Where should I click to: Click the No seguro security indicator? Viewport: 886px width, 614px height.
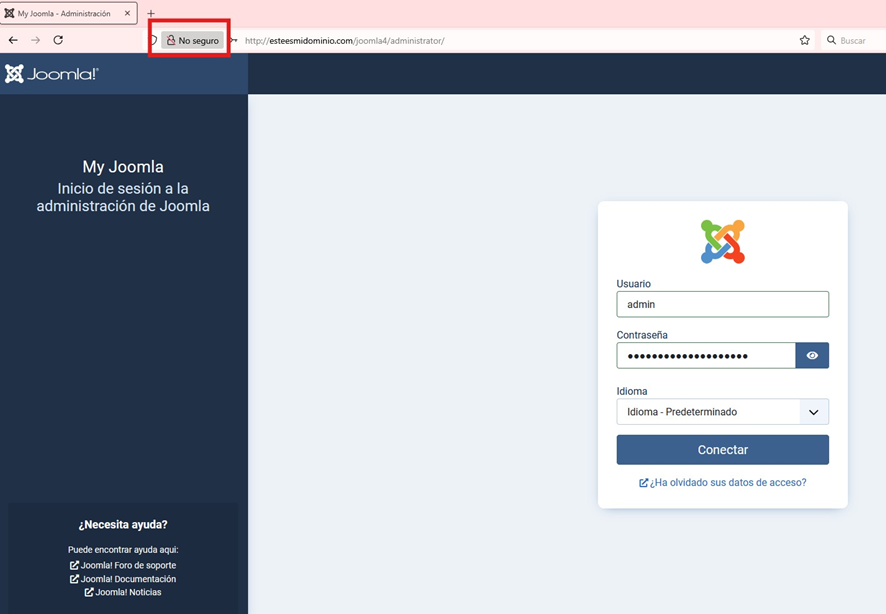pyautogui.click(x=193, y=40)
